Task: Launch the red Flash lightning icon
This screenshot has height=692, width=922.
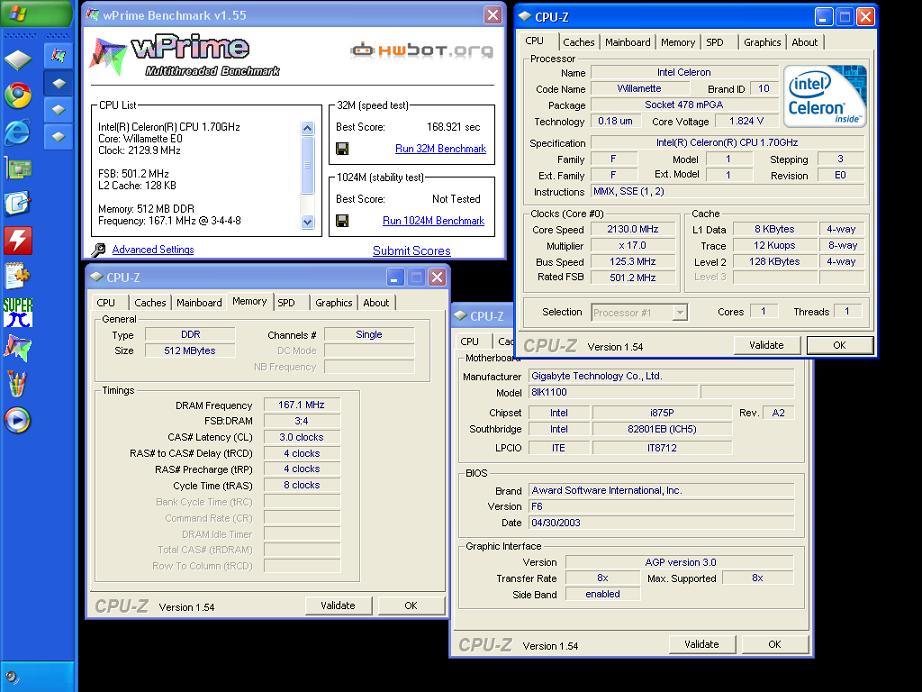Action: coord(18,240)
